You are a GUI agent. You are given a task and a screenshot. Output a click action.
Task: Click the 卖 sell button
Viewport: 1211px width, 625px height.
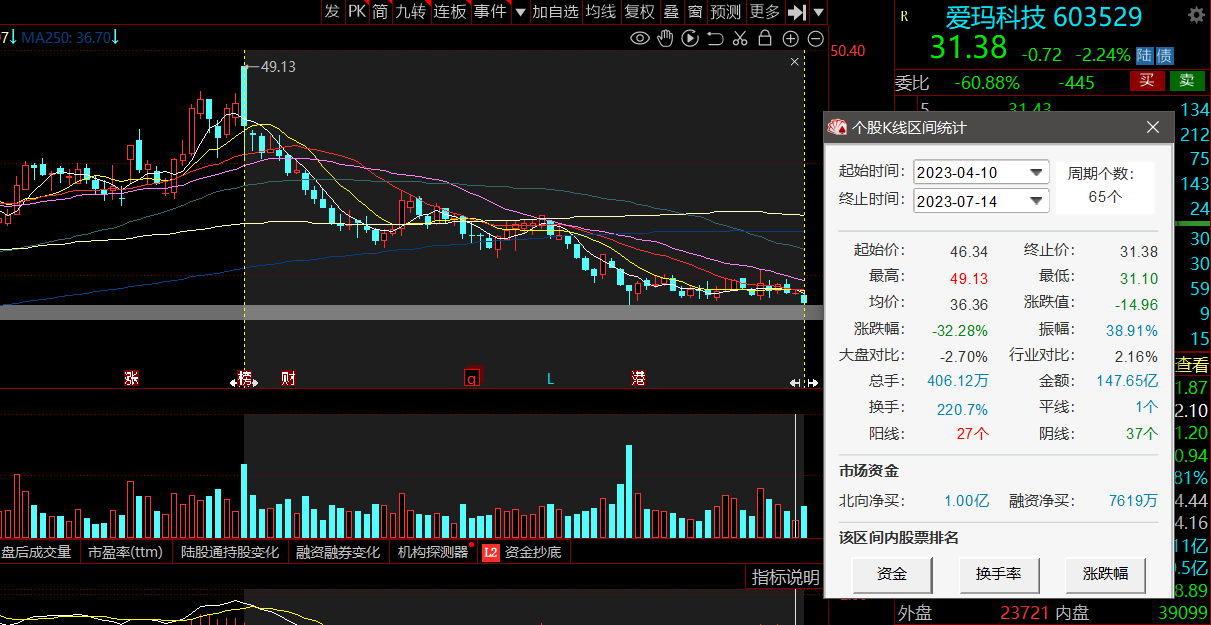[1187, 81]
